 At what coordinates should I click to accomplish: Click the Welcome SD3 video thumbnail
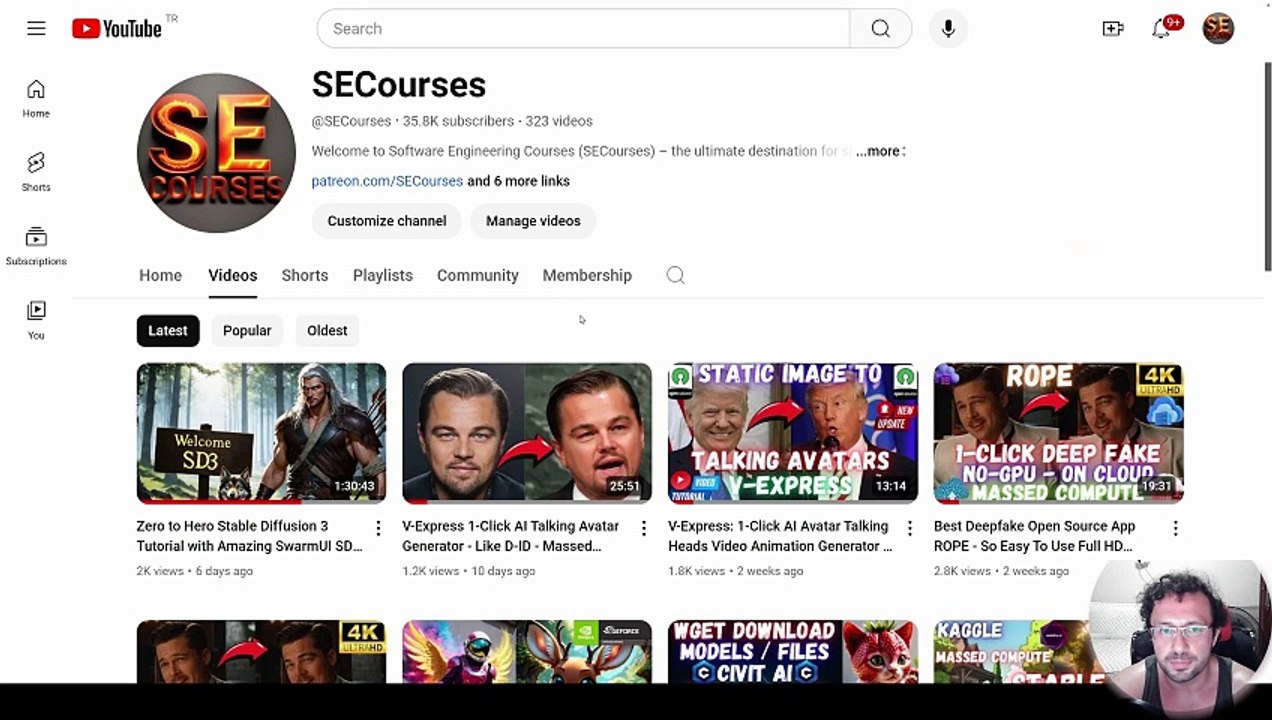(x=261, y=432)
